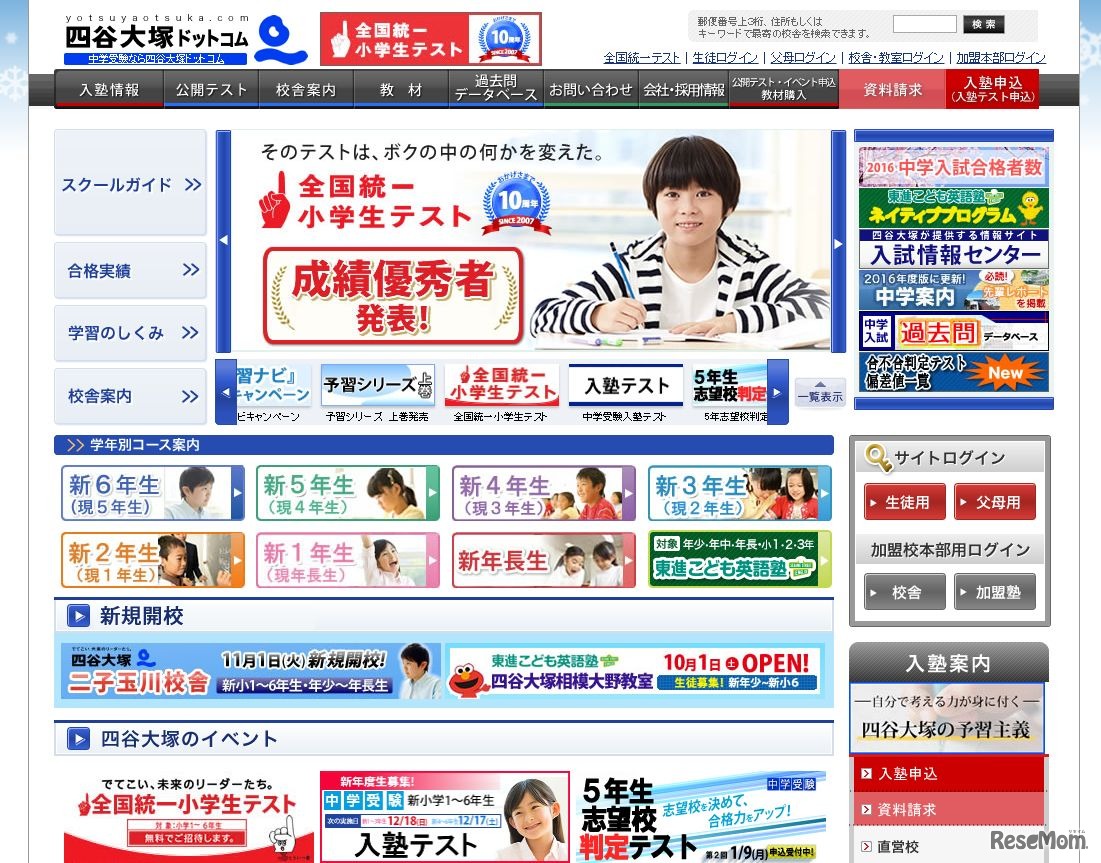Open the 合格実績 sidebar button
1101x863 pixels.
pyautogui.click(x=131, y=270)
